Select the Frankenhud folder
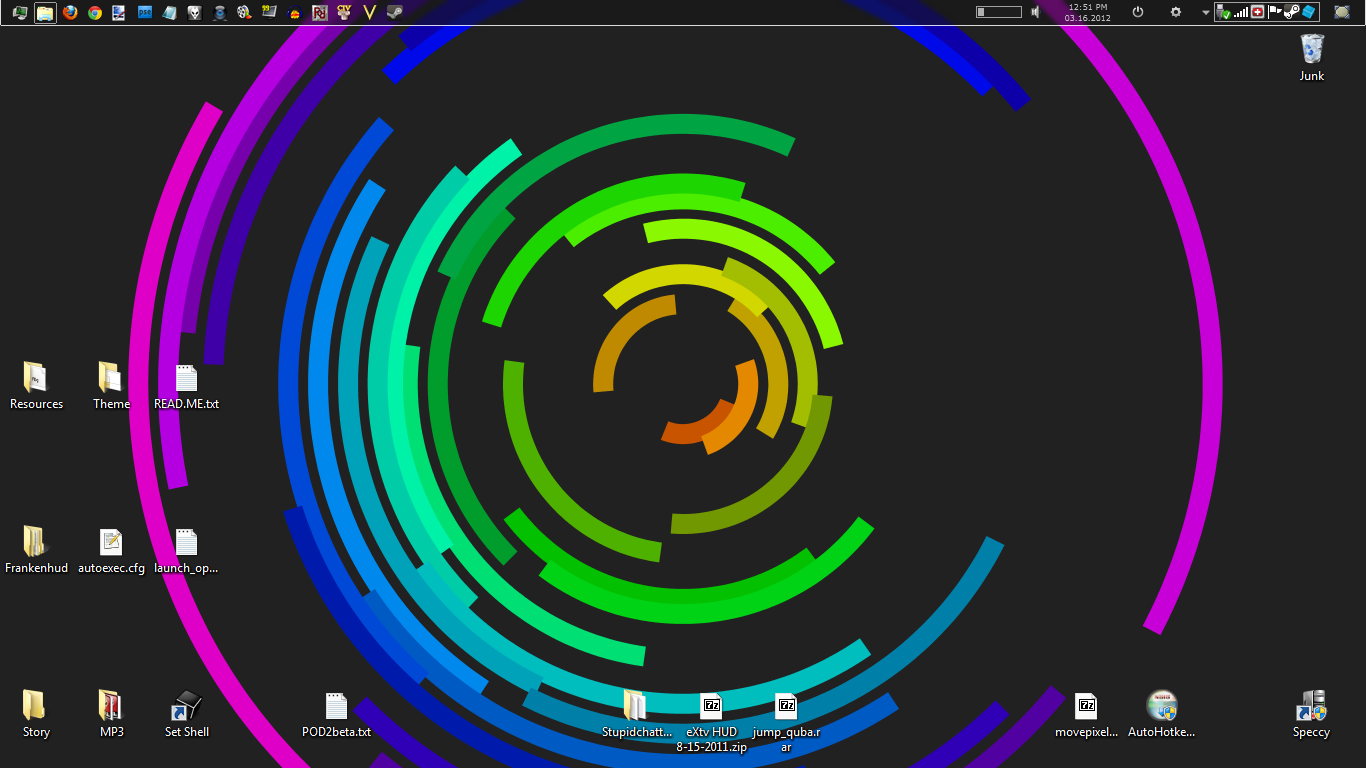The image size is (1366, 768). click(36, 550)
